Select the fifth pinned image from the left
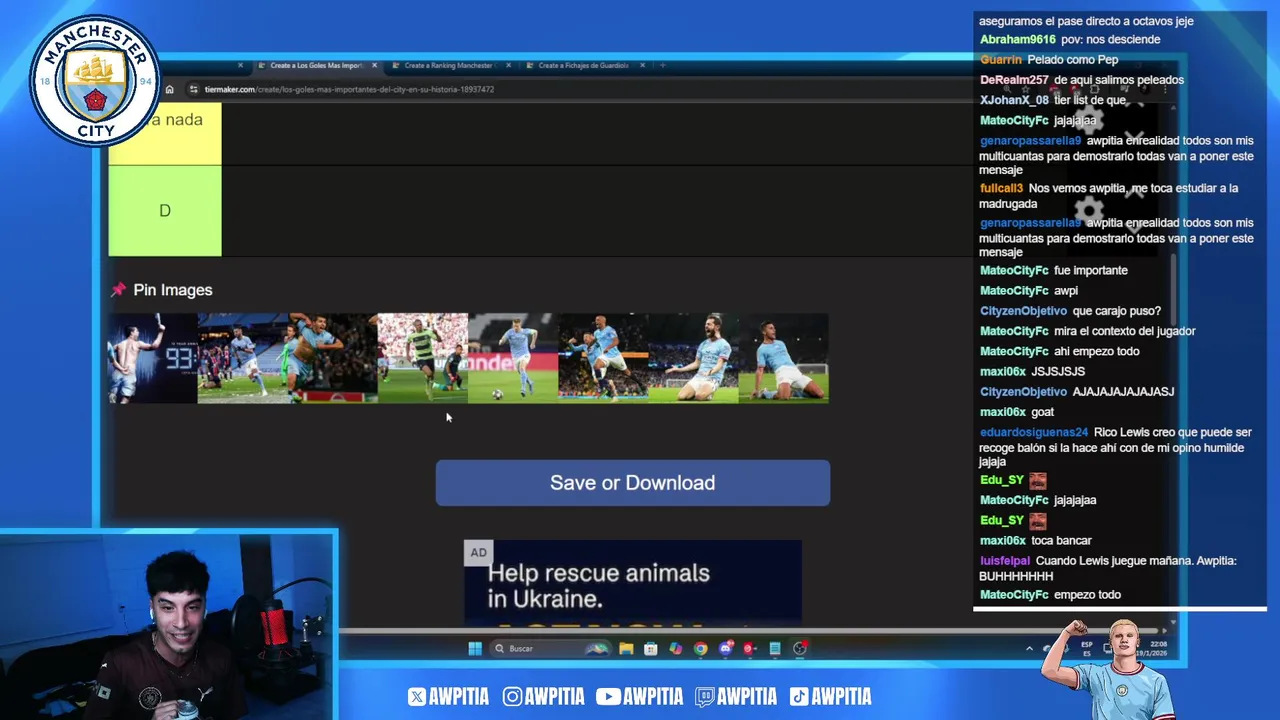Viewport: 1280px width, 720px height. pos(513,358)
